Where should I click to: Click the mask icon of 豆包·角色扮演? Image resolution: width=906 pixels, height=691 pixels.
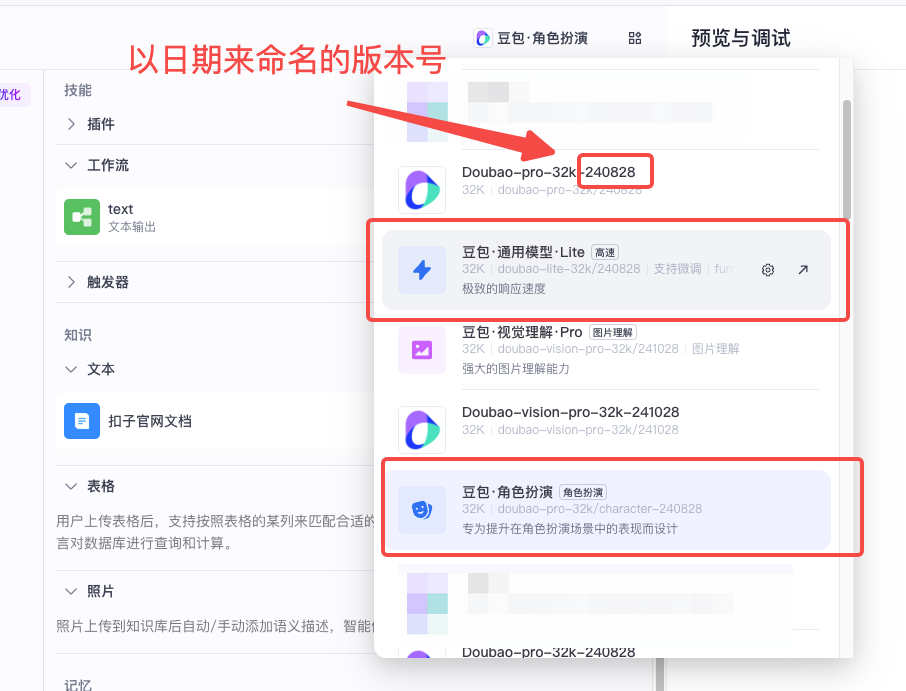pos(422,510)
